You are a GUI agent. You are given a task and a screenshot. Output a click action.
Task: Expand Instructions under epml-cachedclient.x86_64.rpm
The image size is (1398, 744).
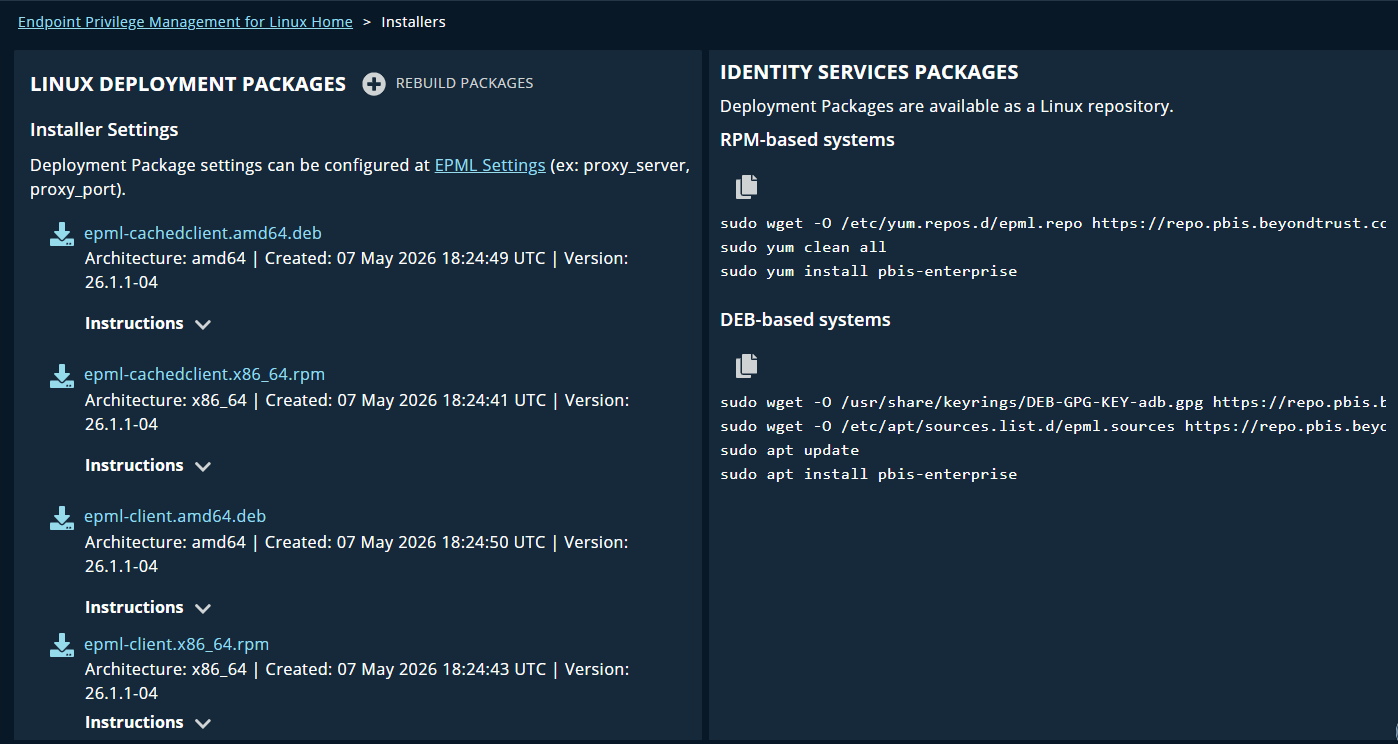click(x=148, y=465)
